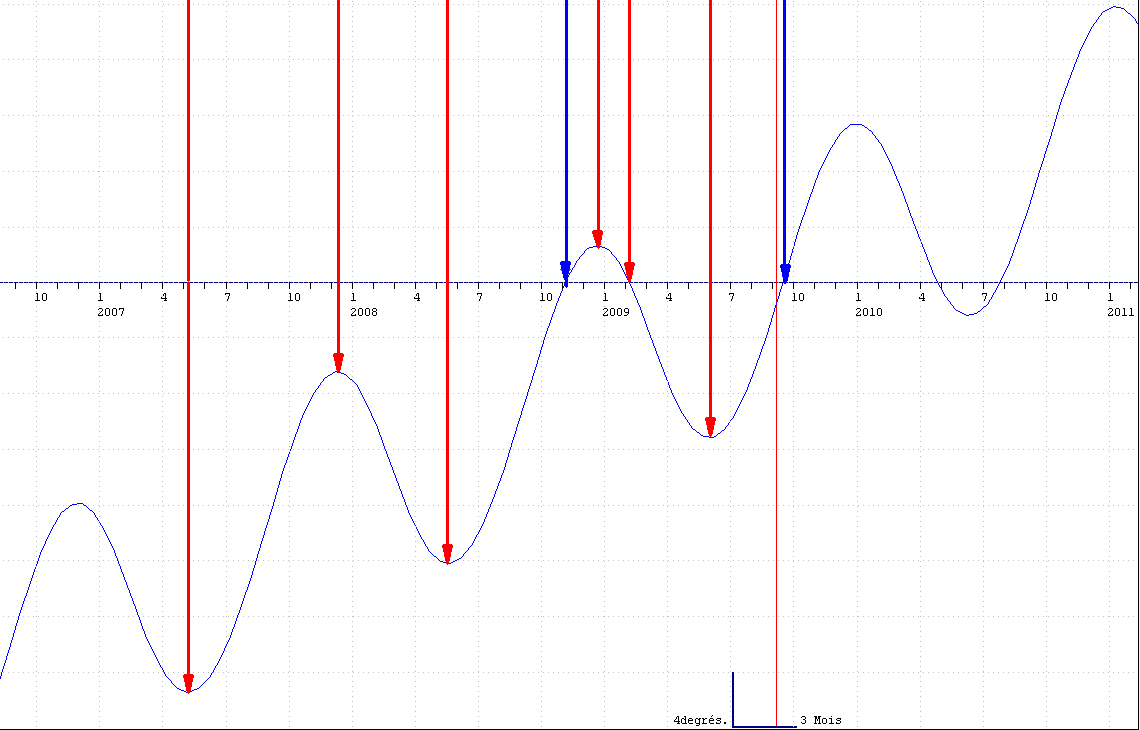Click the 2007 year label on axis
The height and width of the screenshot is (730, 1140).
coord(111,313)
